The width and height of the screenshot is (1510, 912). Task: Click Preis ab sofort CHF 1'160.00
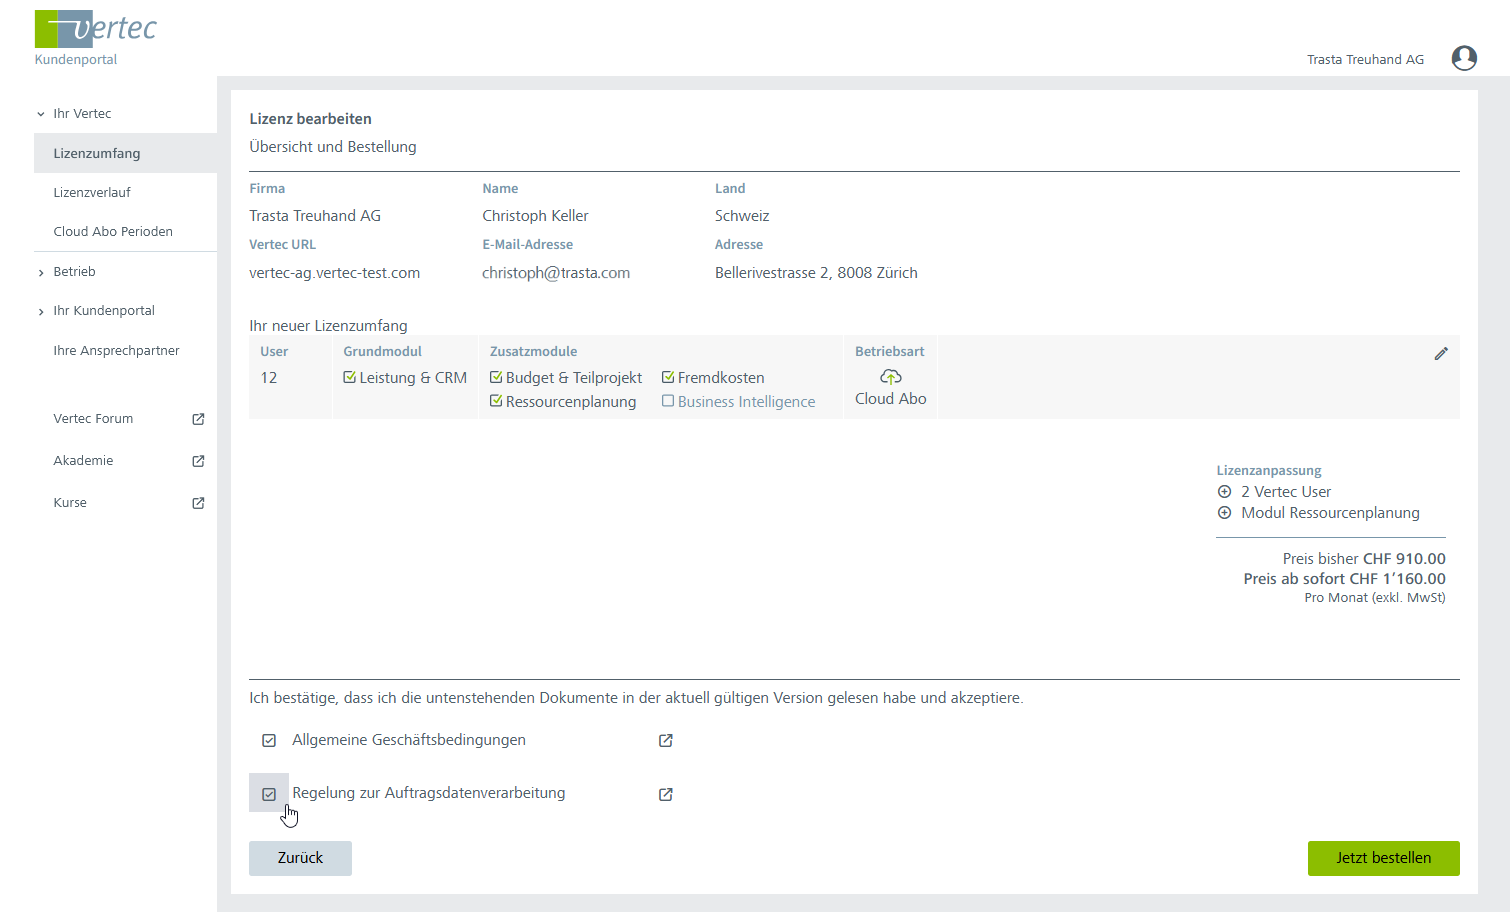(1344, 578)
